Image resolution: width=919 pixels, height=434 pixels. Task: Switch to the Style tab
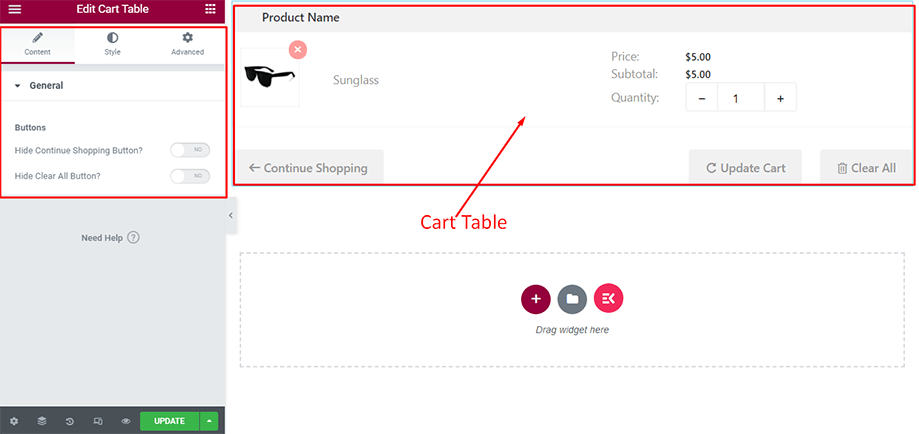[x=112, y=44]
